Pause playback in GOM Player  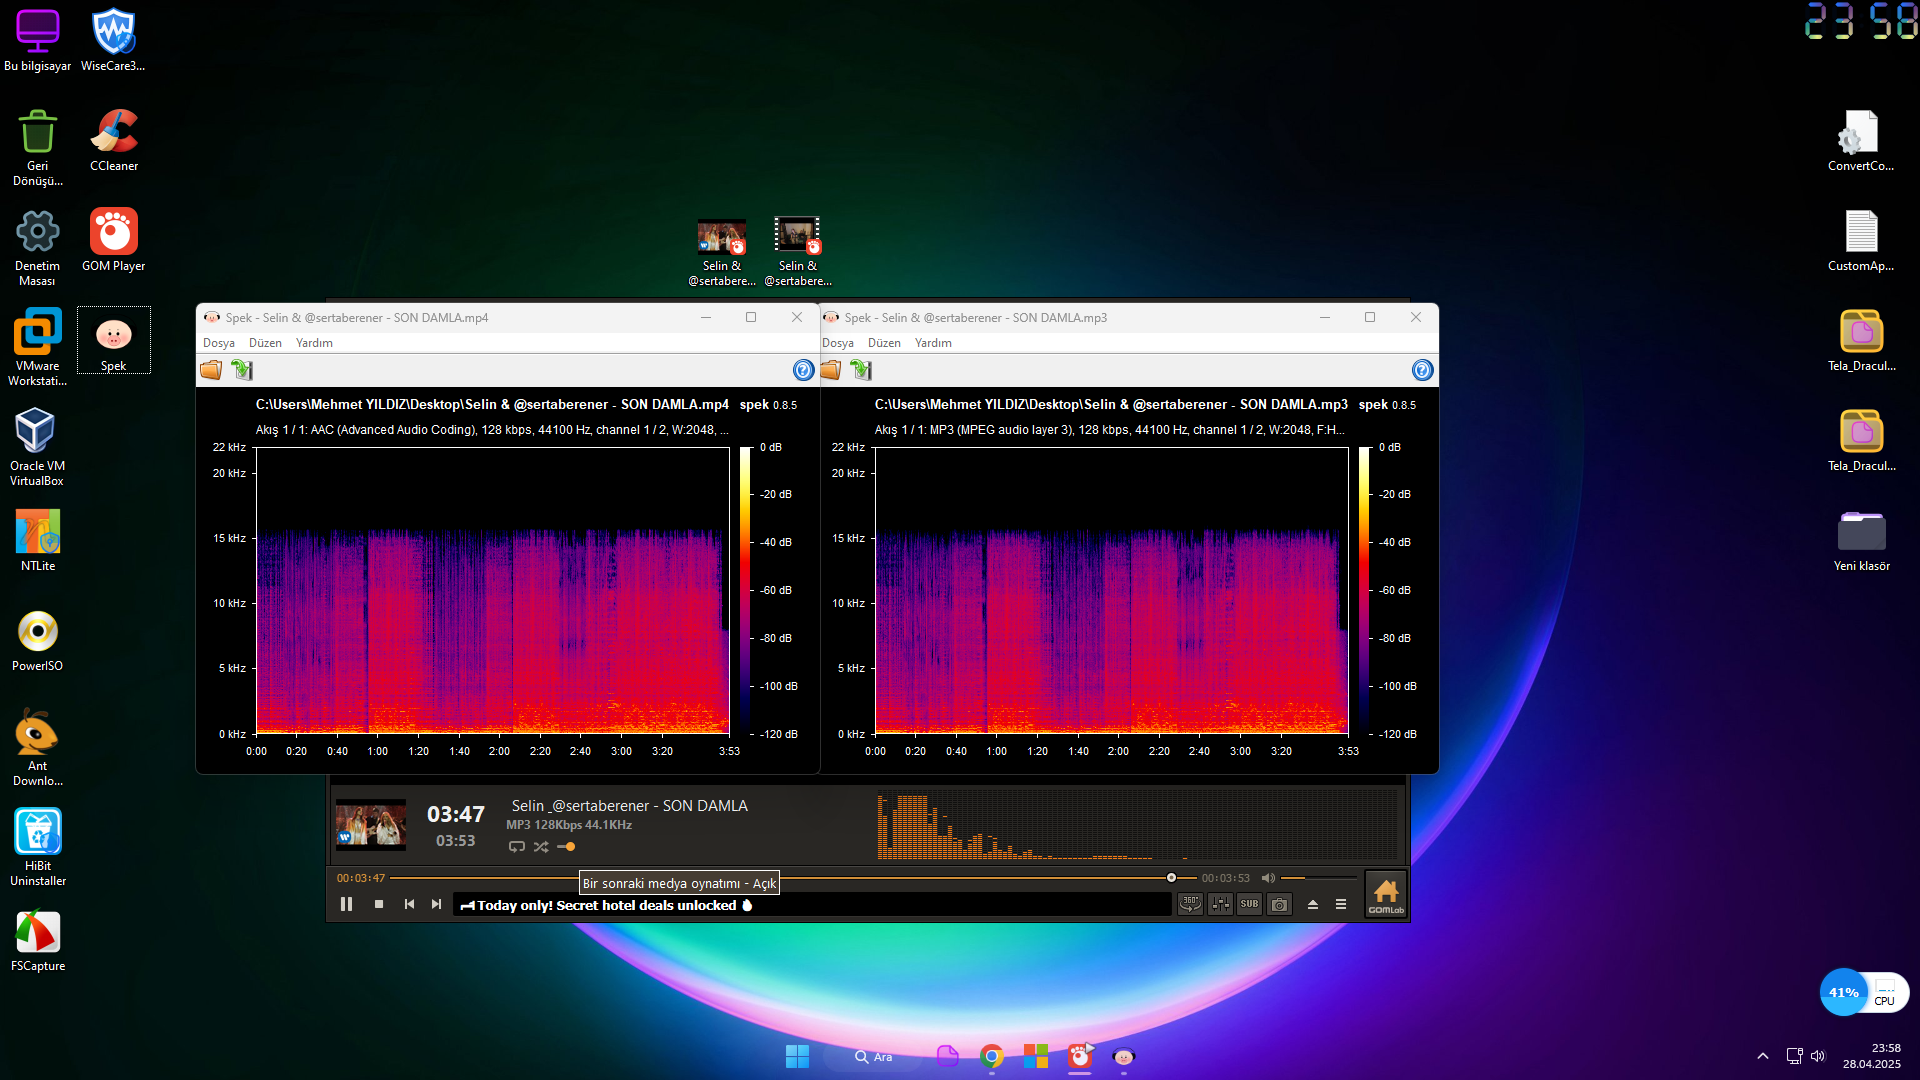point(346,904)
